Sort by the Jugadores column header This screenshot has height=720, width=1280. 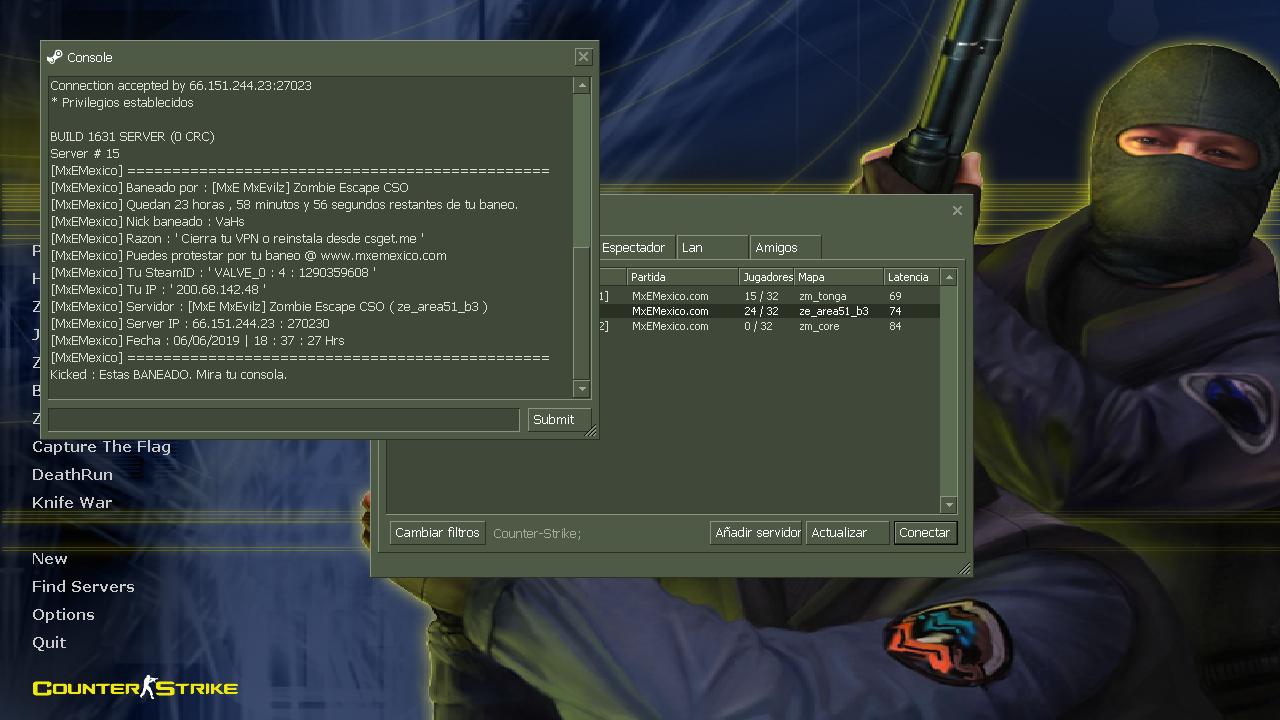(767, 277)
